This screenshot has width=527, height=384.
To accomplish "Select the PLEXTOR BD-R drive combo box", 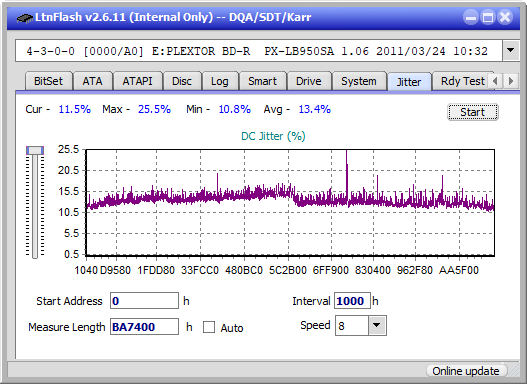I will pos(259,51).
